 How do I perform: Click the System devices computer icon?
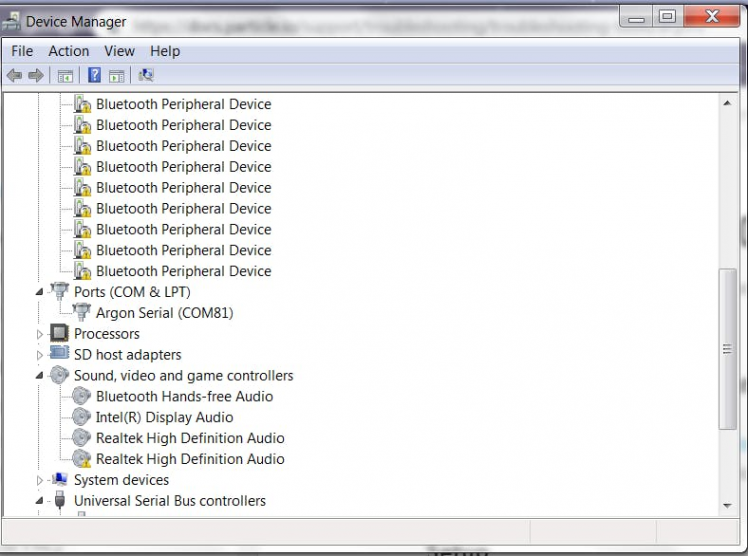pyautogui.click(x=59, y=479)
